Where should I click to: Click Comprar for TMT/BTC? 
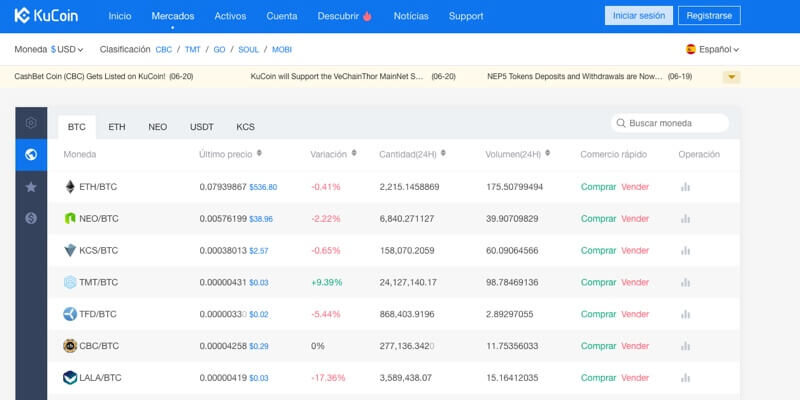(x=598, y=282)
